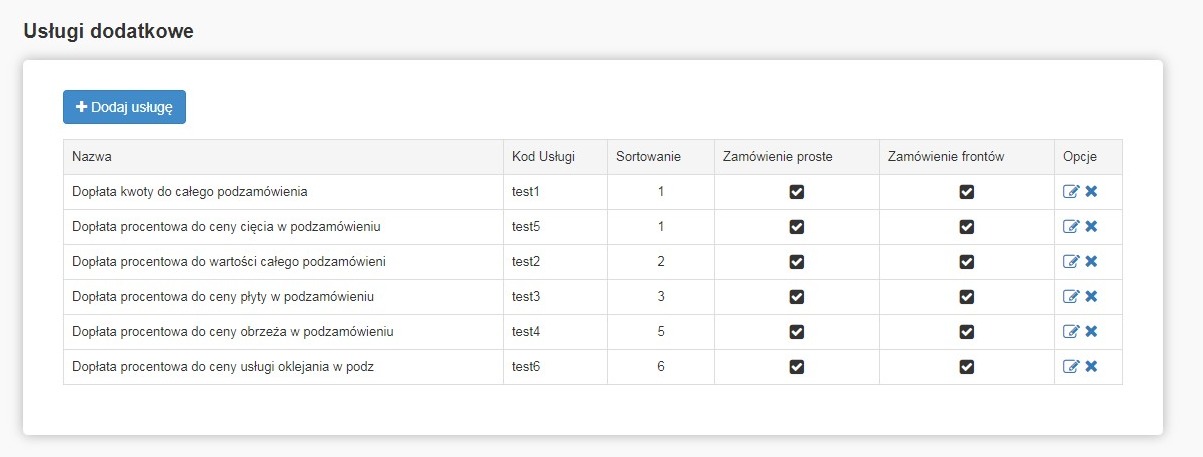Select the Kod Usługi column header

point(543,157)
